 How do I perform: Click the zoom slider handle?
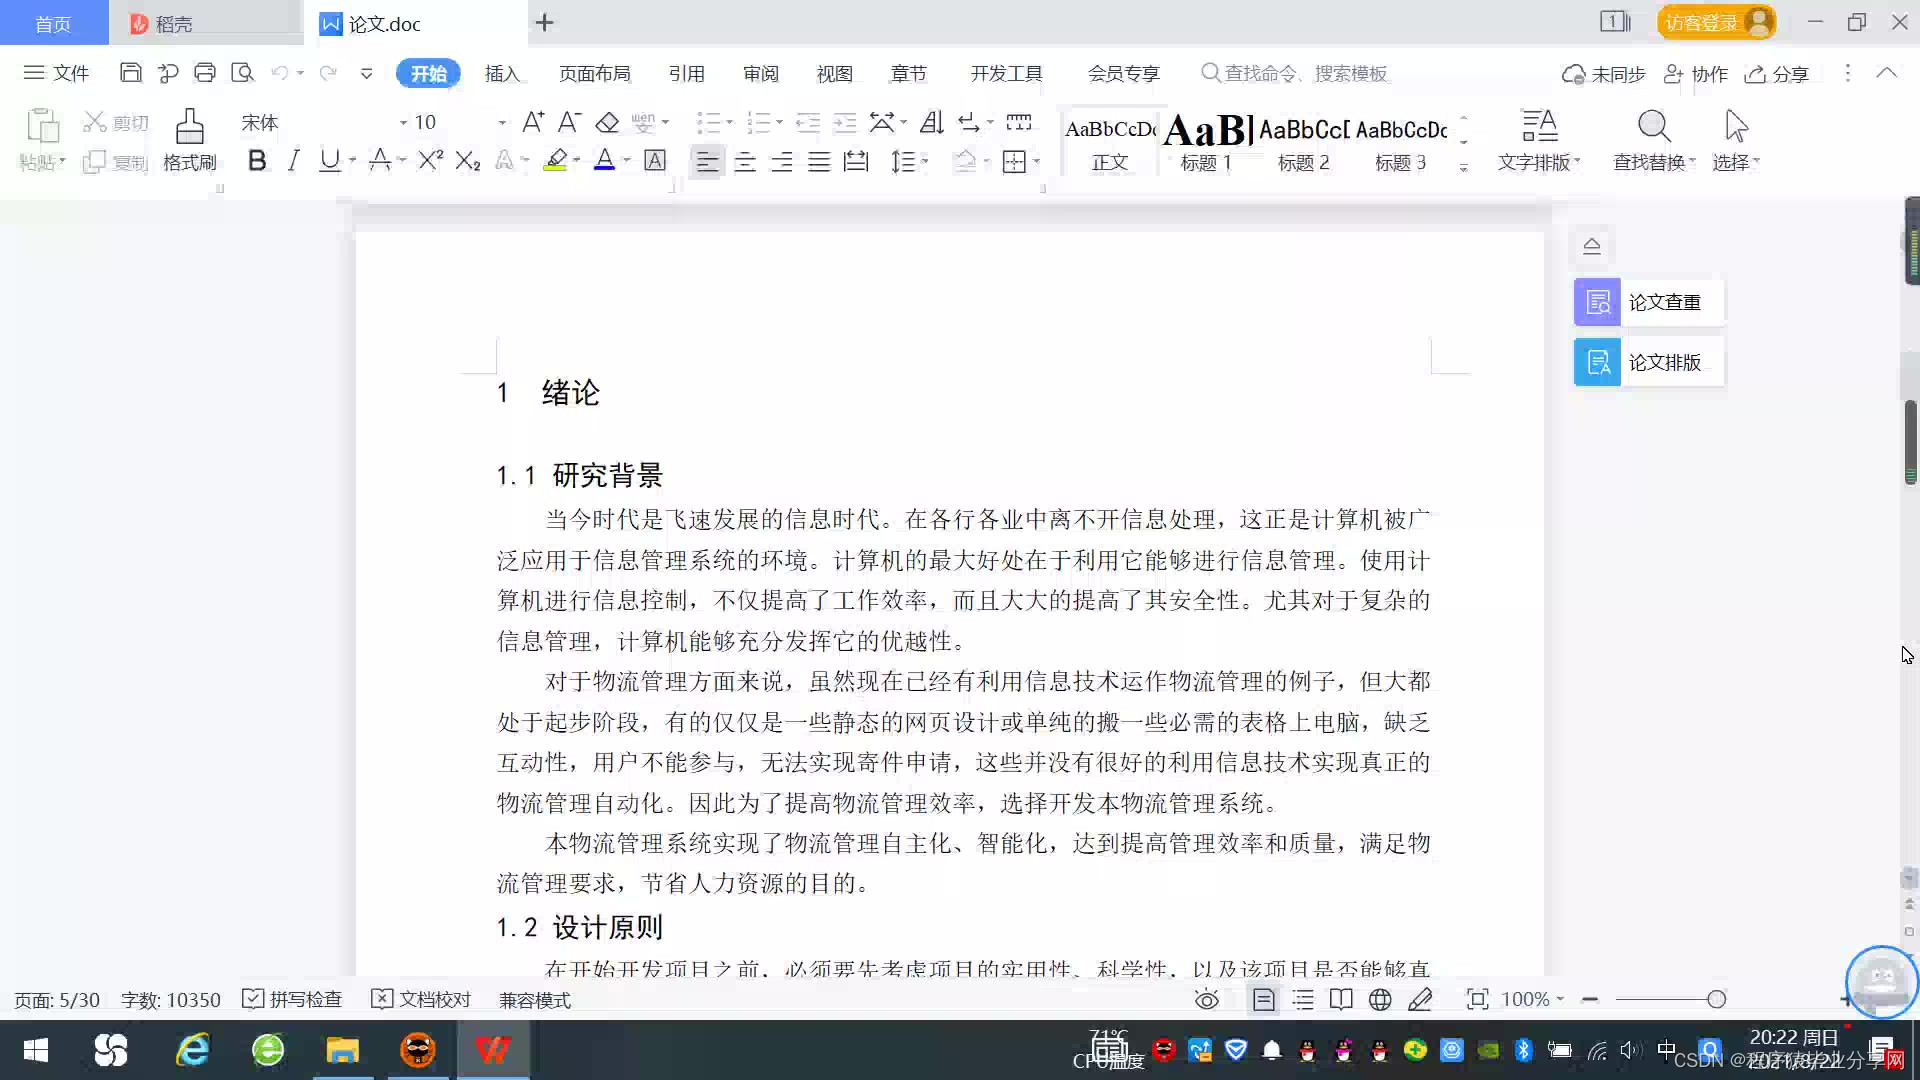click(1716, 999)
